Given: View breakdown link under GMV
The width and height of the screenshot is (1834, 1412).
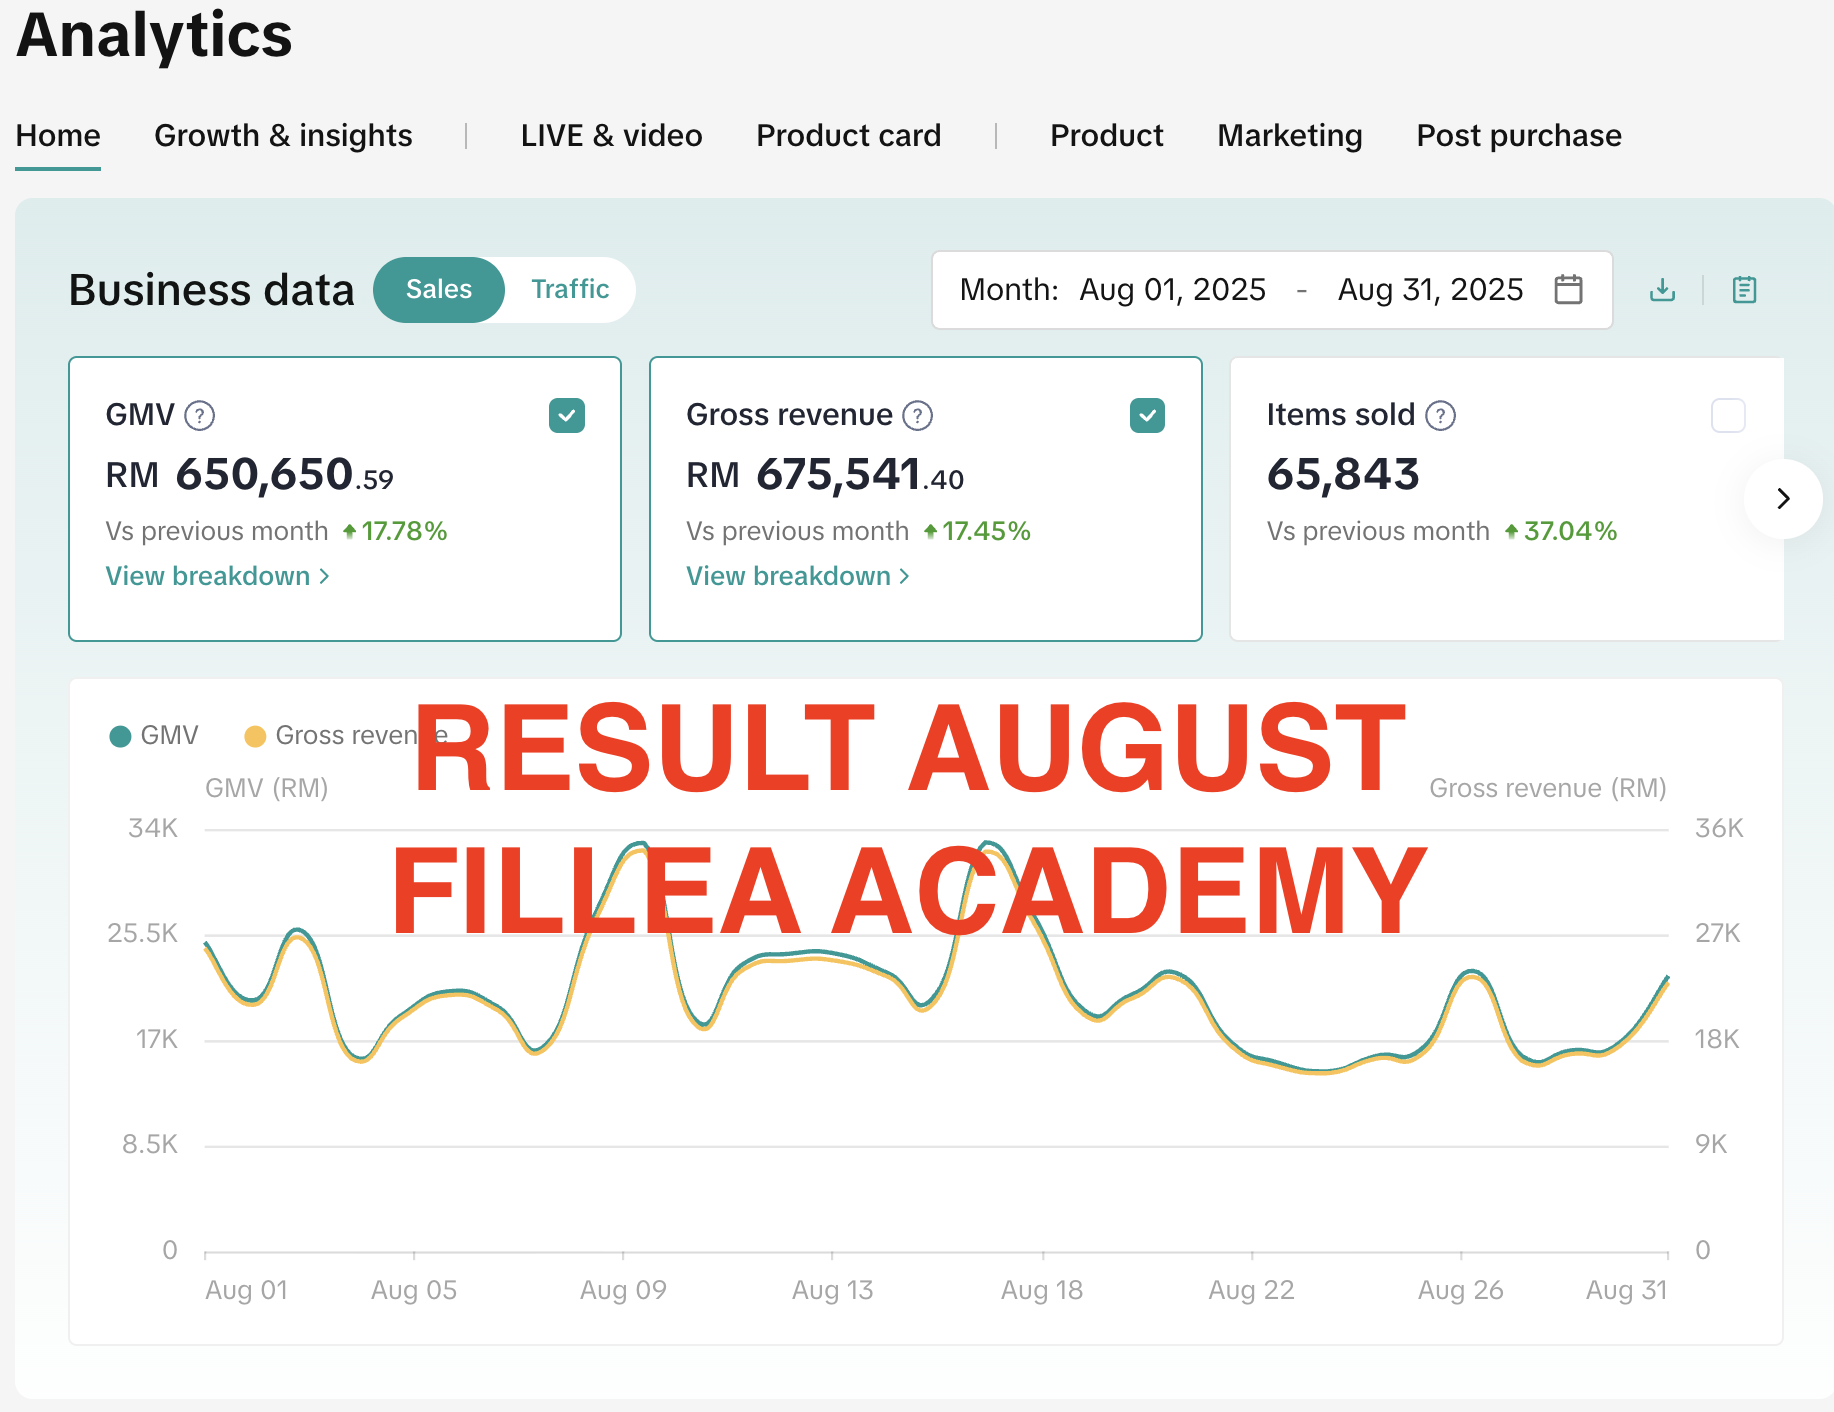Looking at the screenshot, I should [x=217, y=576].
